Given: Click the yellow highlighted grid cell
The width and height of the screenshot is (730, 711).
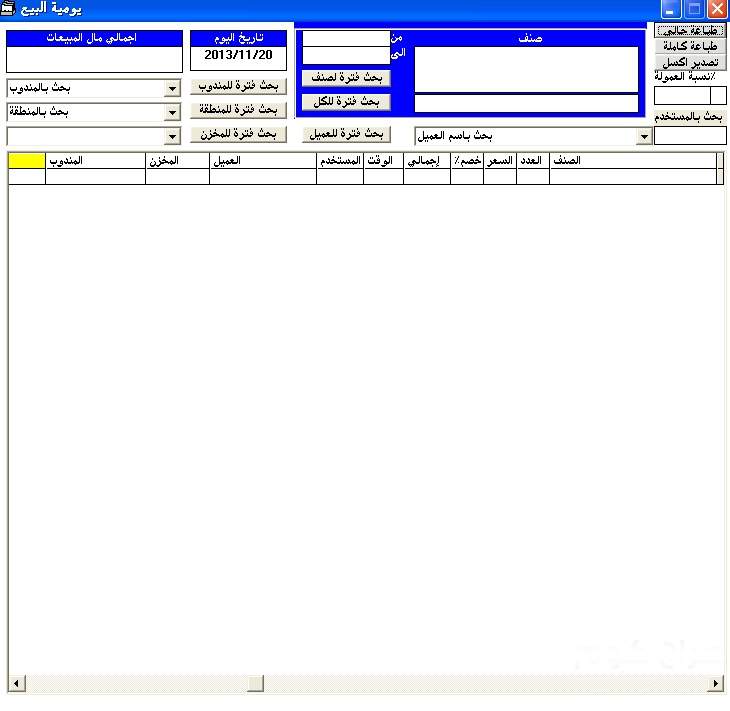Looking at the screenshot, I should [x=27, y=160].
